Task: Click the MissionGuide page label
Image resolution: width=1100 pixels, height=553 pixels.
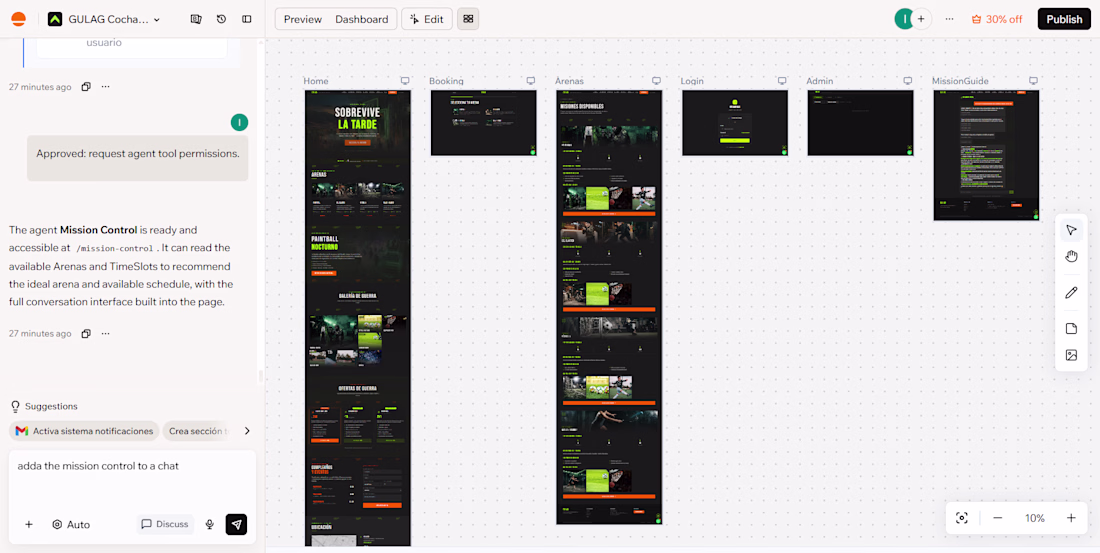Action: [960, 81]
